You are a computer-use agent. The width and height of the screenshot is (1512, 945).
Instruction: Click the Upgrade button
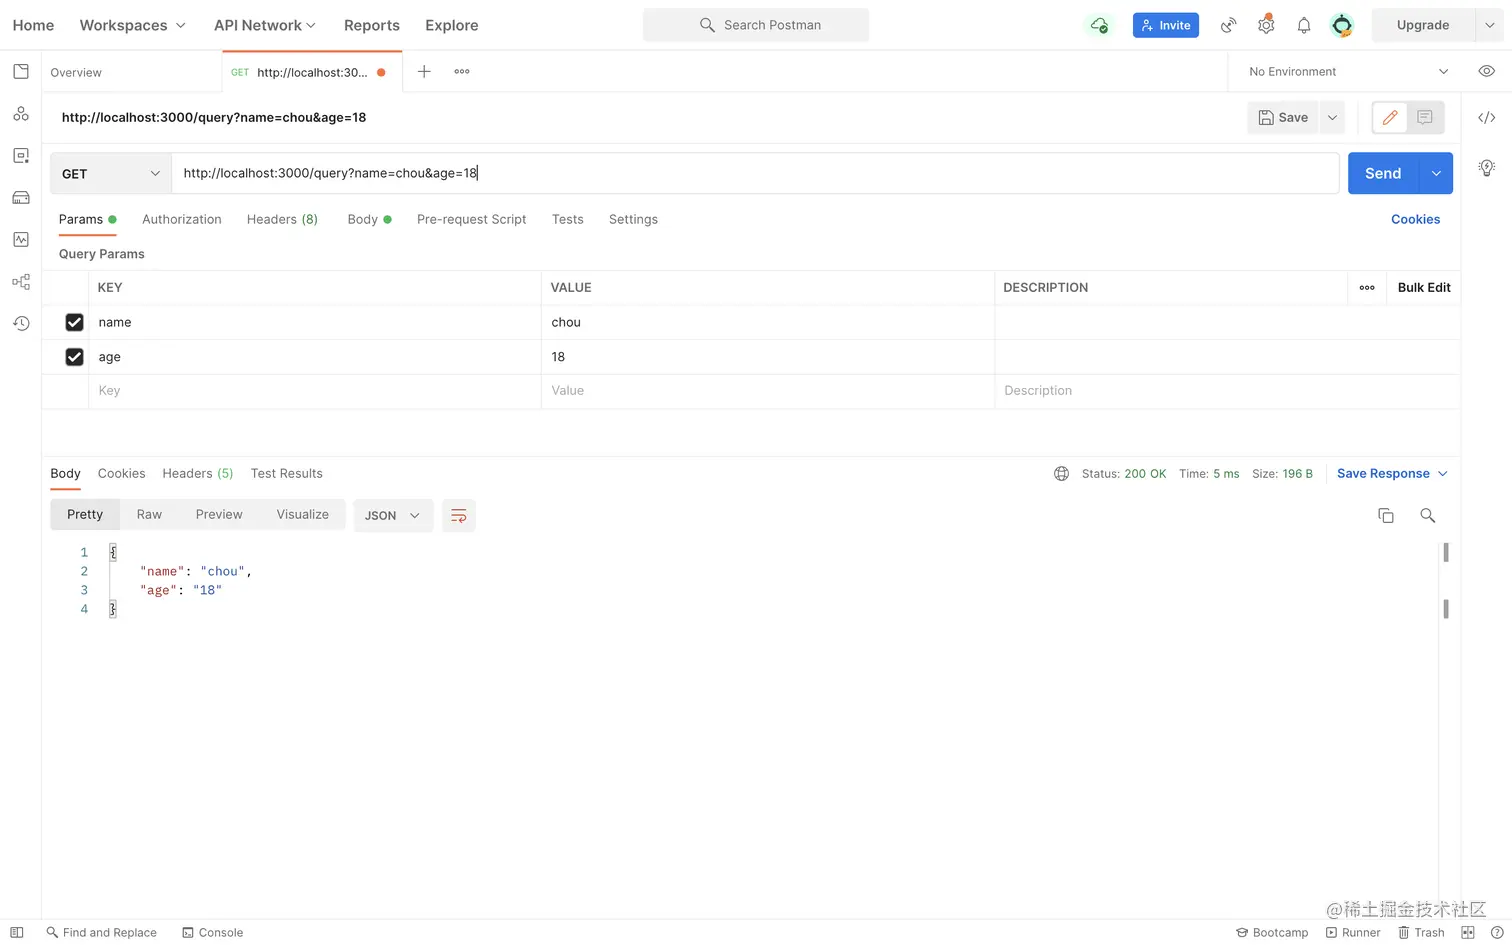1423,25
